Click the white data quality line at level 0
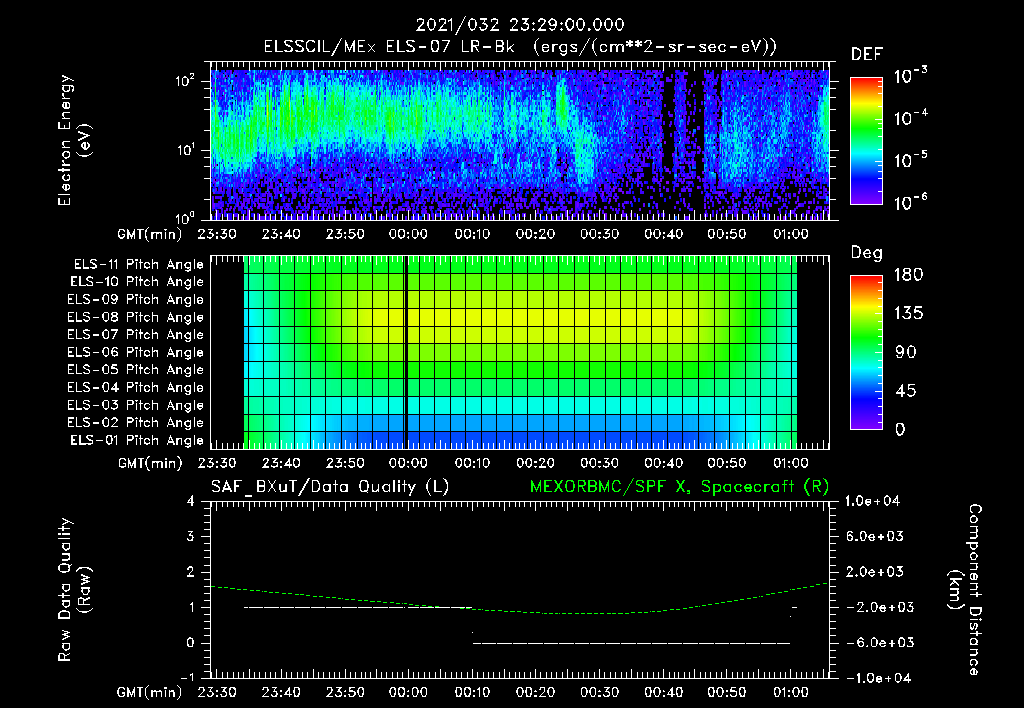Image resolution: width=1024 pixels, height=708 pixels. click(x=631, y=643)
